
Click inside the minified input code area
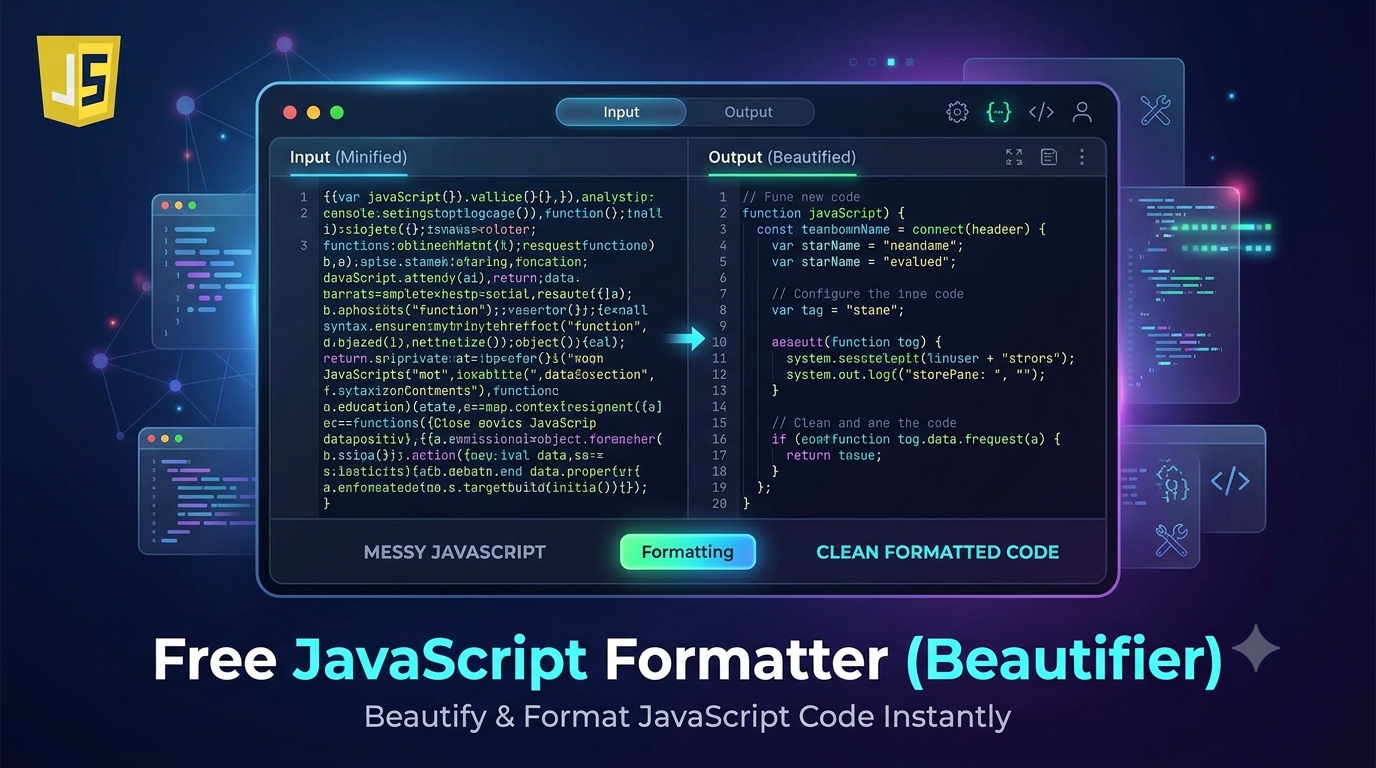492,350
